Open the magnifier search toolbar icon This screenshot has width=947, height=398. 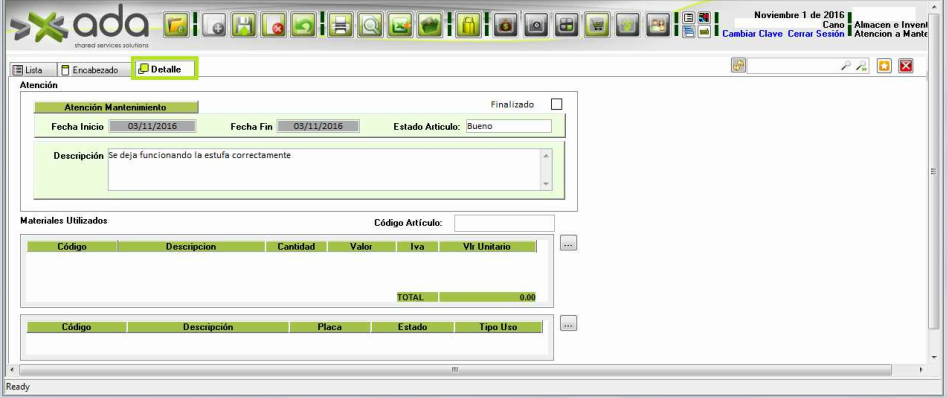370,25
